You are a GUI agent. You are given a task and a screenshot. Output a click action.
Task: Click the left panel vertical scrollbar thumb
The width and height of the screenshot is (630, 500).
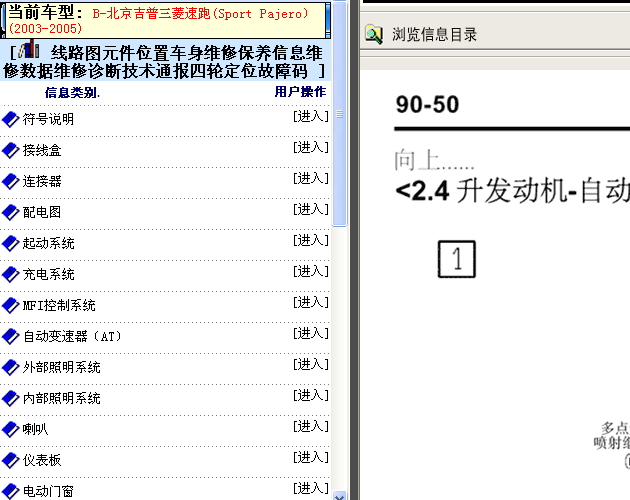coord(340,115)
